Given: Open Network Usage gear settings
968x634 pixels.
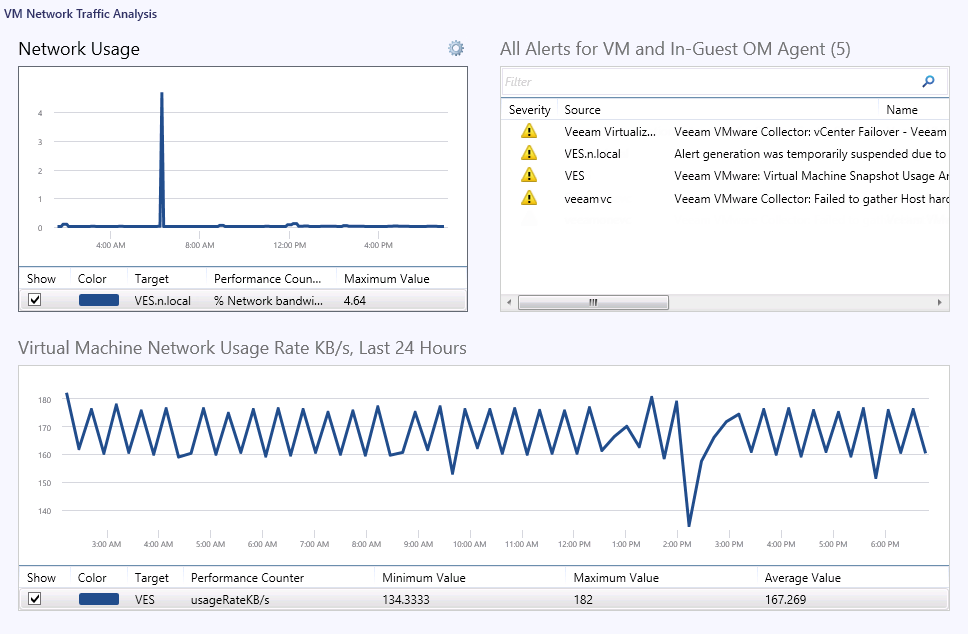Looking at the screenshot, I should 456,48.
